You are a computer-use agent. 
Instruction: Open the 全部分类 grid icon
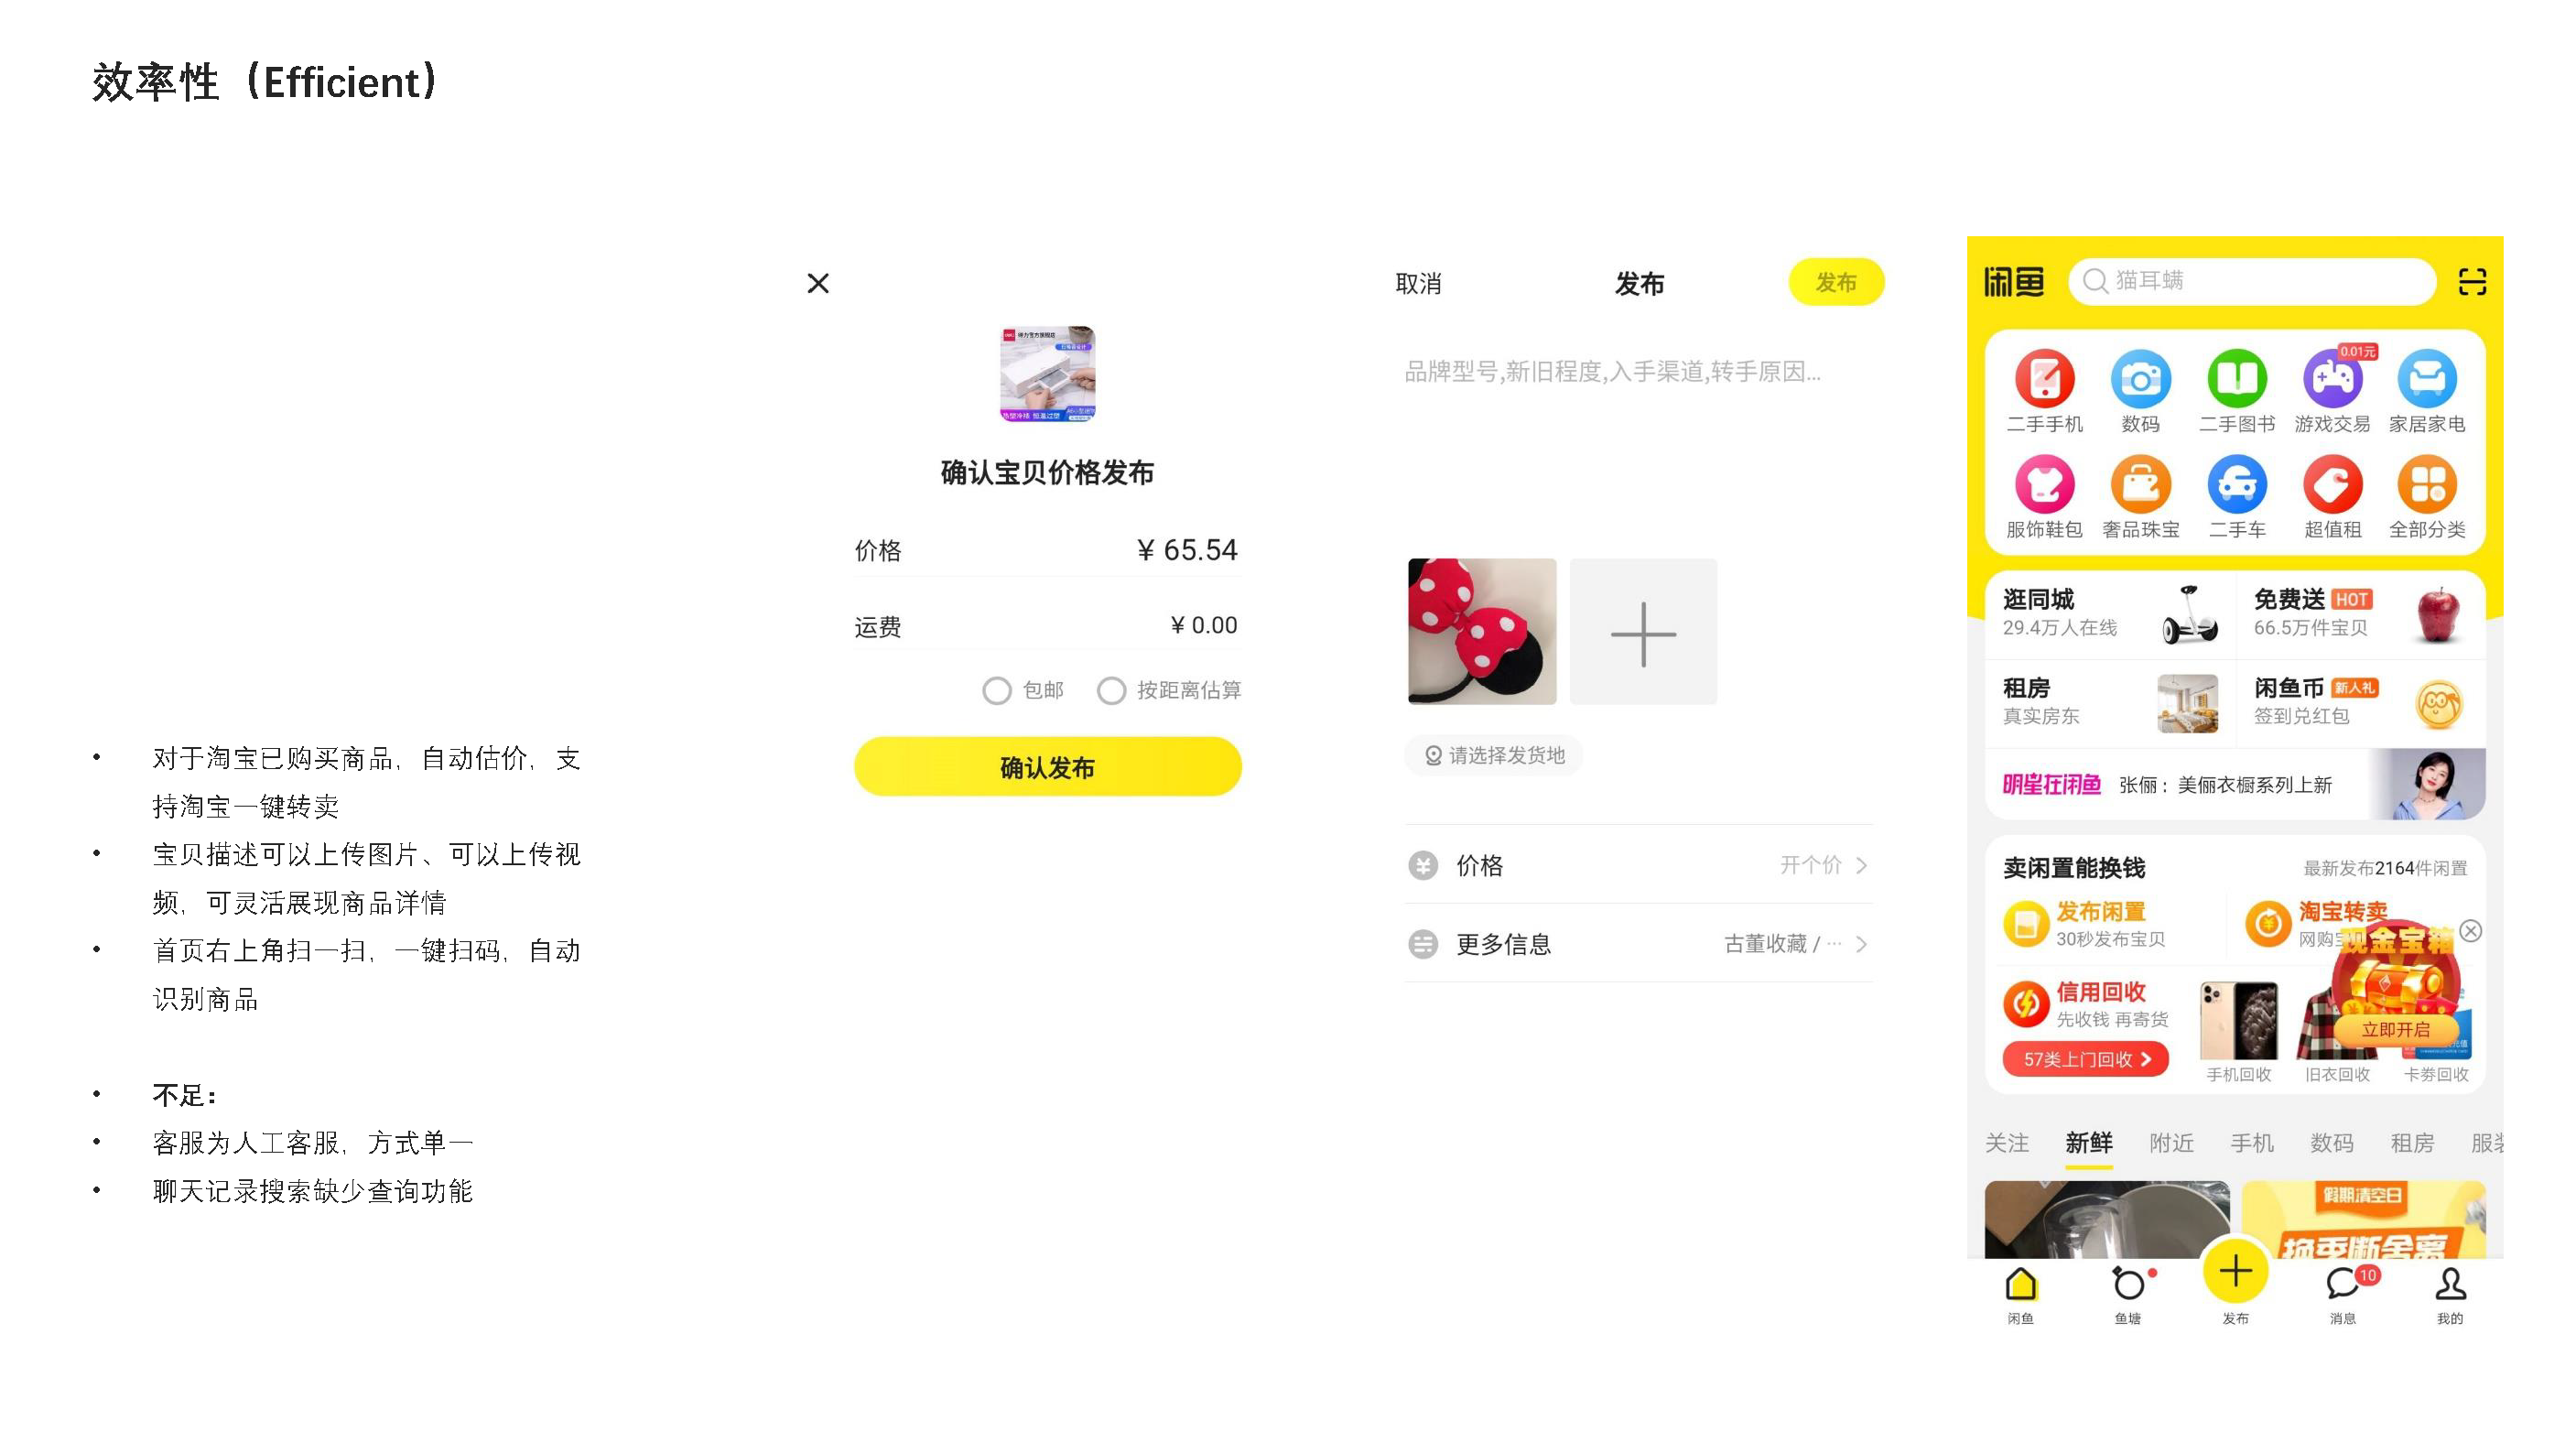pos(2427,485)
